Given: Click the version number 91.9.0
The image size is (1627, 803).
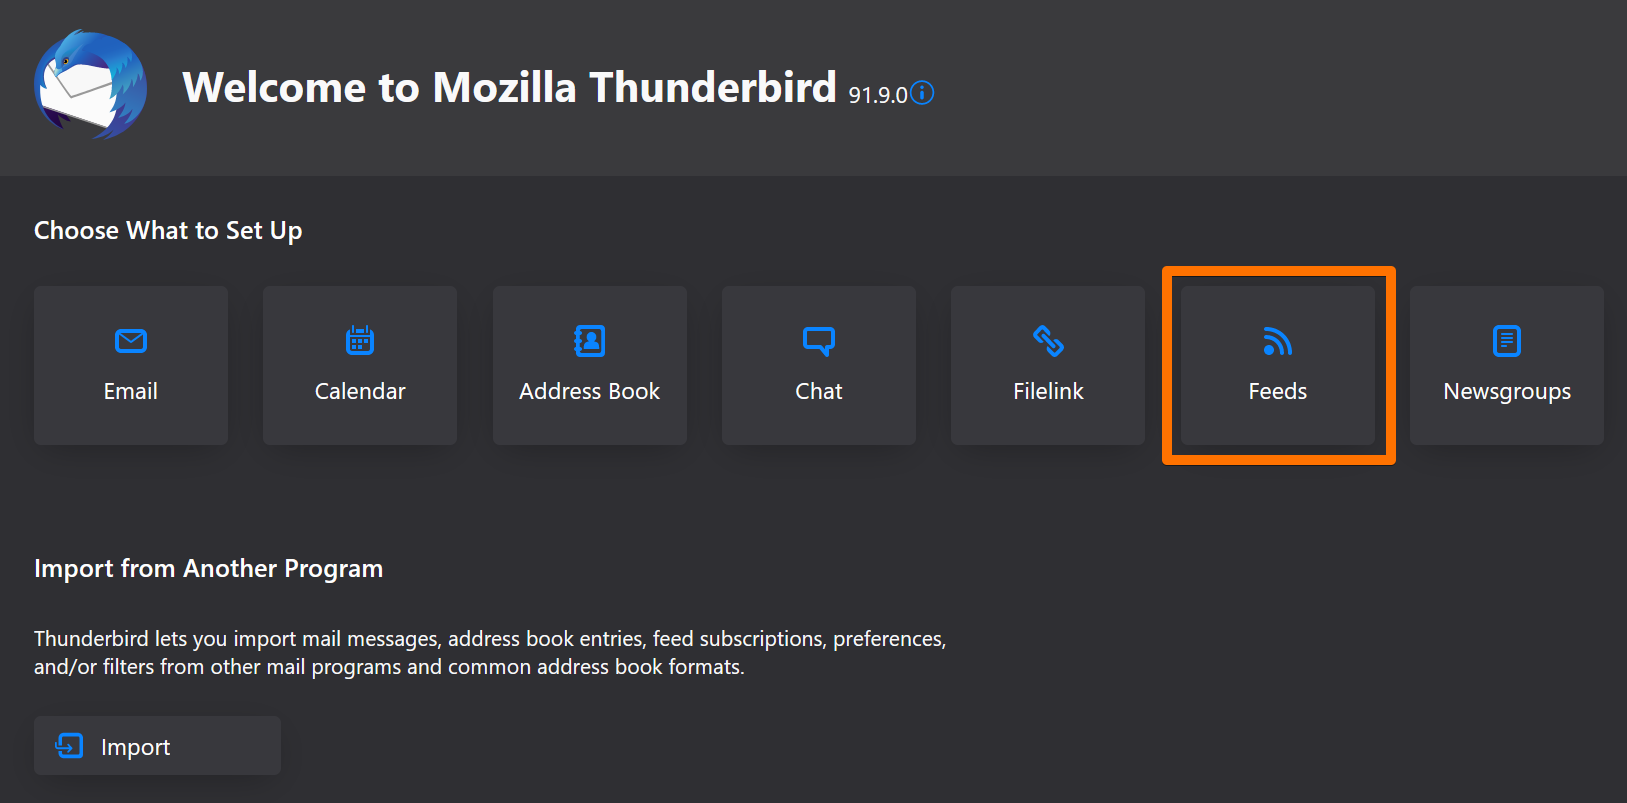Looking at the screenshot, I should [877, 95].
